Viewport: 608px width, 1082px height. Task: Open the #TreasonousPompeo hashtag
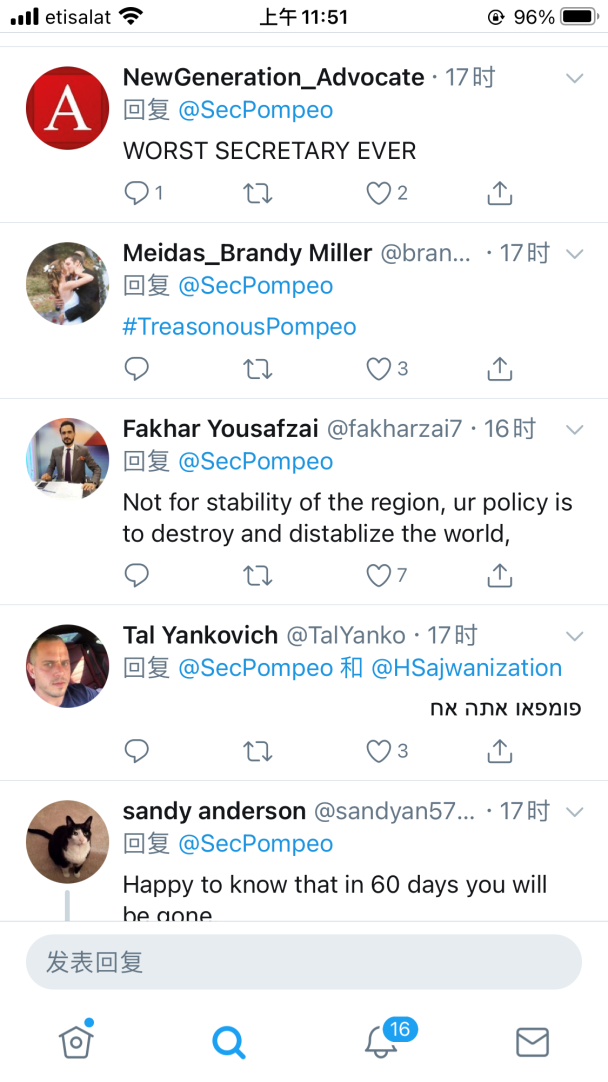point(239,327)
